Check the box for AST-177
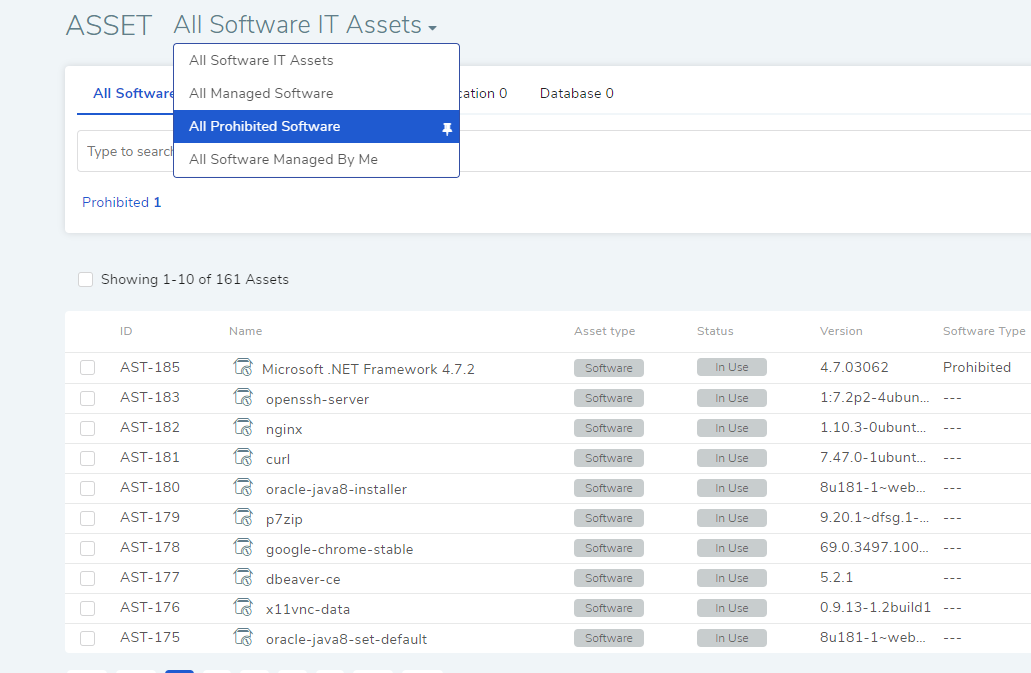The width and height of the screenshot is (1031, 673). pos(87,578)
